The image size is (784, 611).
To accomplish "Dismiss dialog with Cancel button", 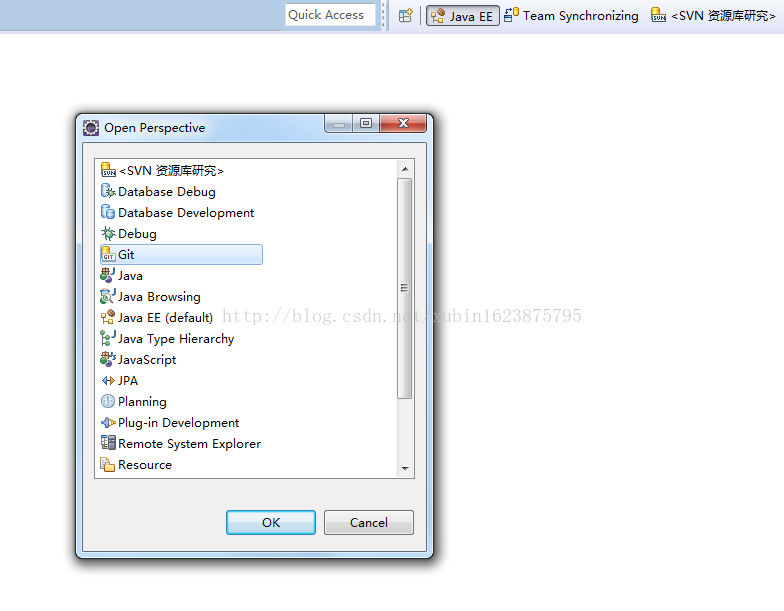I will tap(368, 522).
